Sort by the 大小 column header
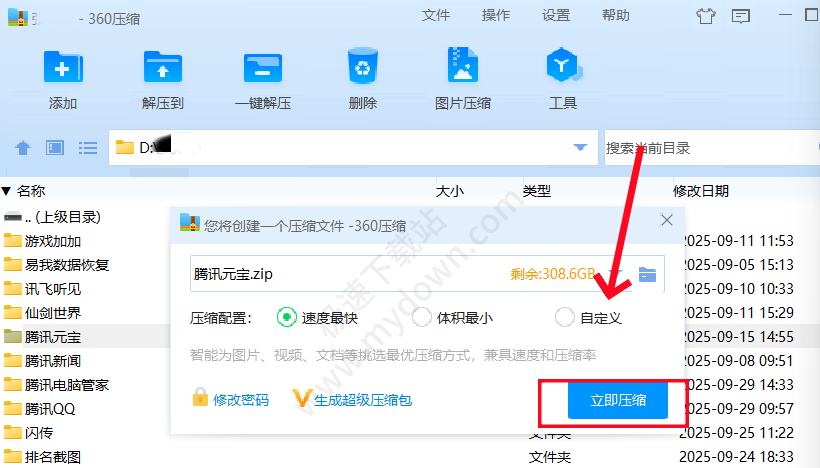The image size is (820, 468). click(450, 191)
